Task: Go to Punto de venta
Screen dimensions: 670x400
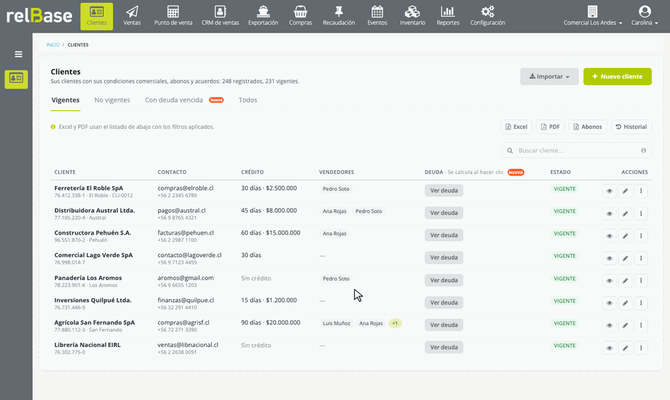Action: click(173, 16)
